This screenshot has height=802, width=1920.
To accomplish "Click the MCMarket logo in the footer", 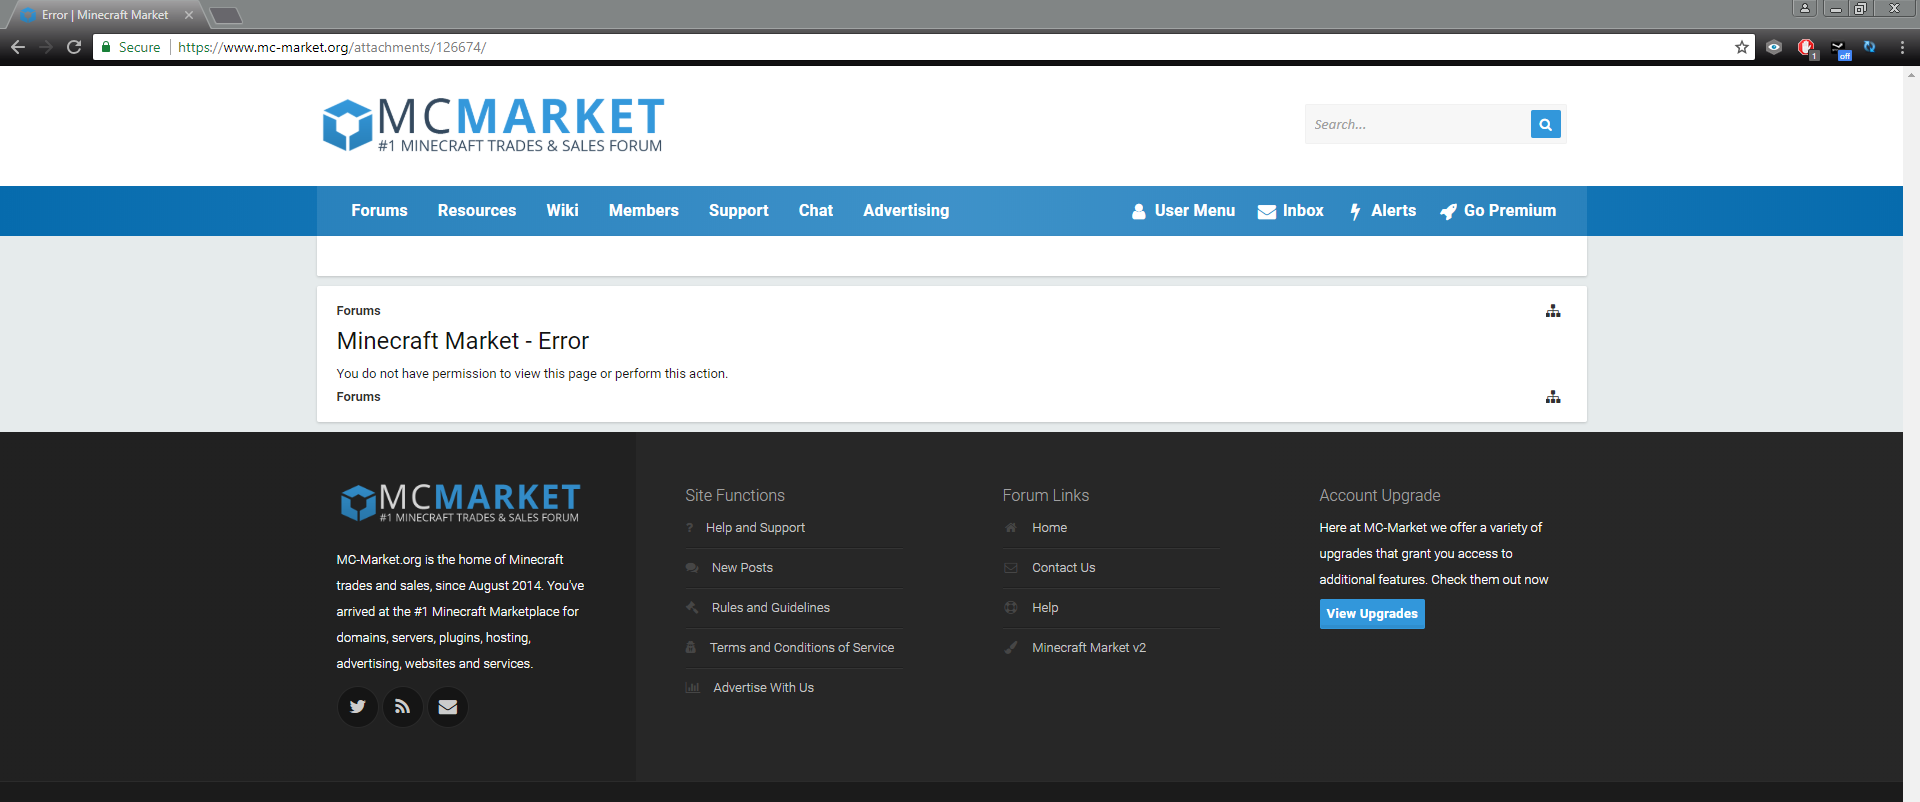I will point(460,502).
